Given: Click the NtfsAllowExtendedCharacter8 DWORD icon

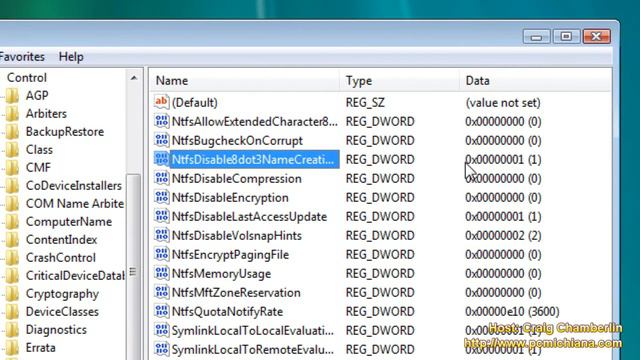Looking at the screenshot, I should pyautogui.click(x=162, y=121).
